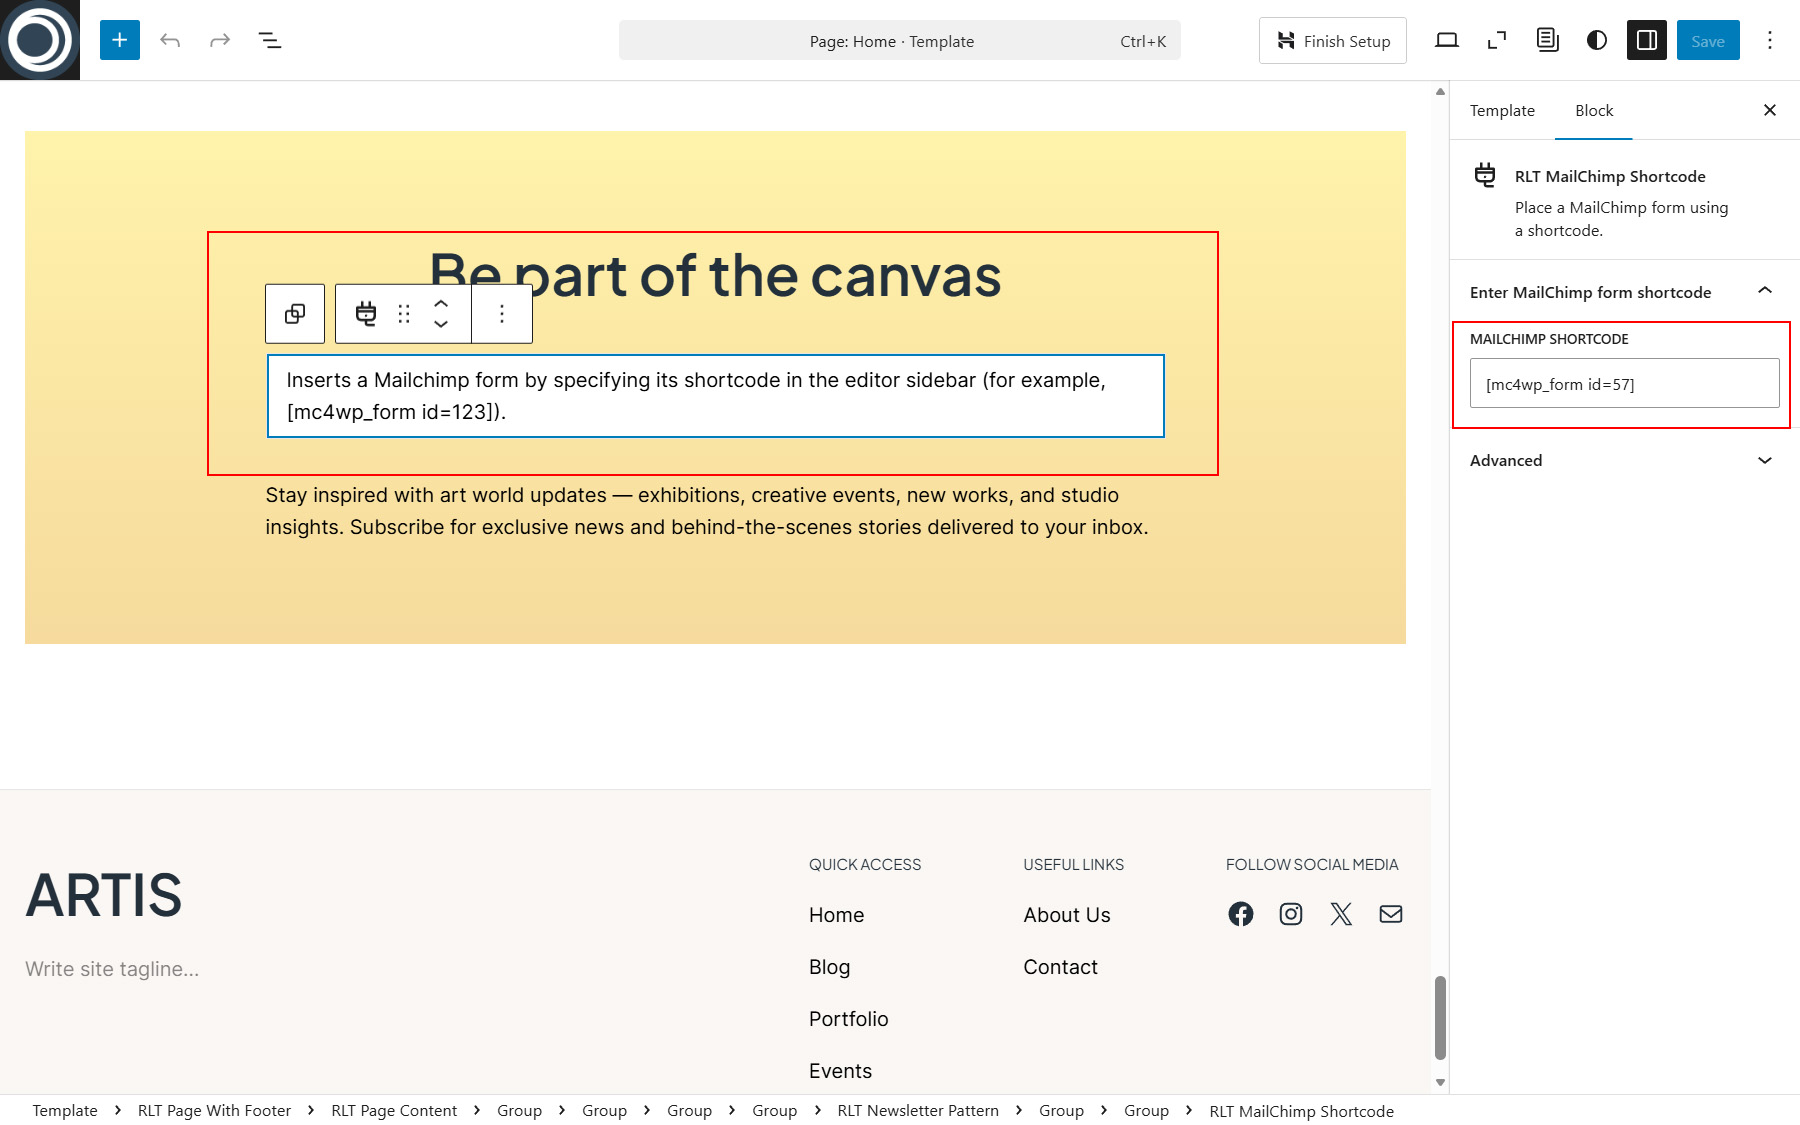The width and height of the screenshot is (1800, 1125).
Task: Click the Facebook social icon in footer
Action: 1241,914
